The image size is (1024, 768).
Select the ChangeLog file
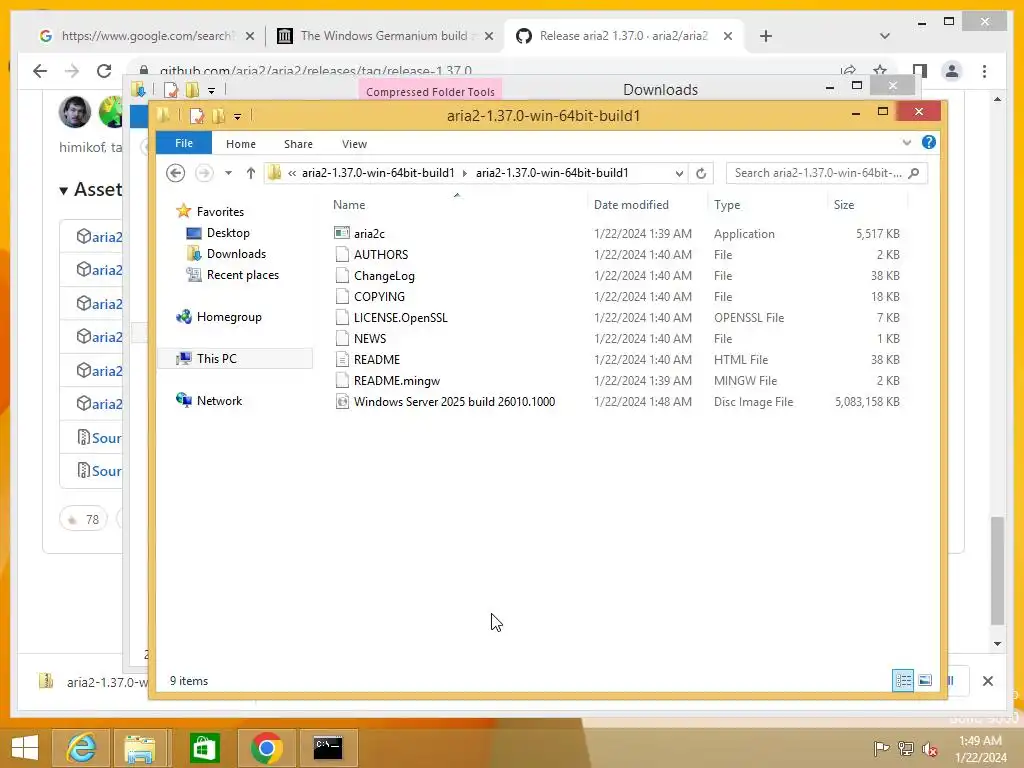coord(384,276)
